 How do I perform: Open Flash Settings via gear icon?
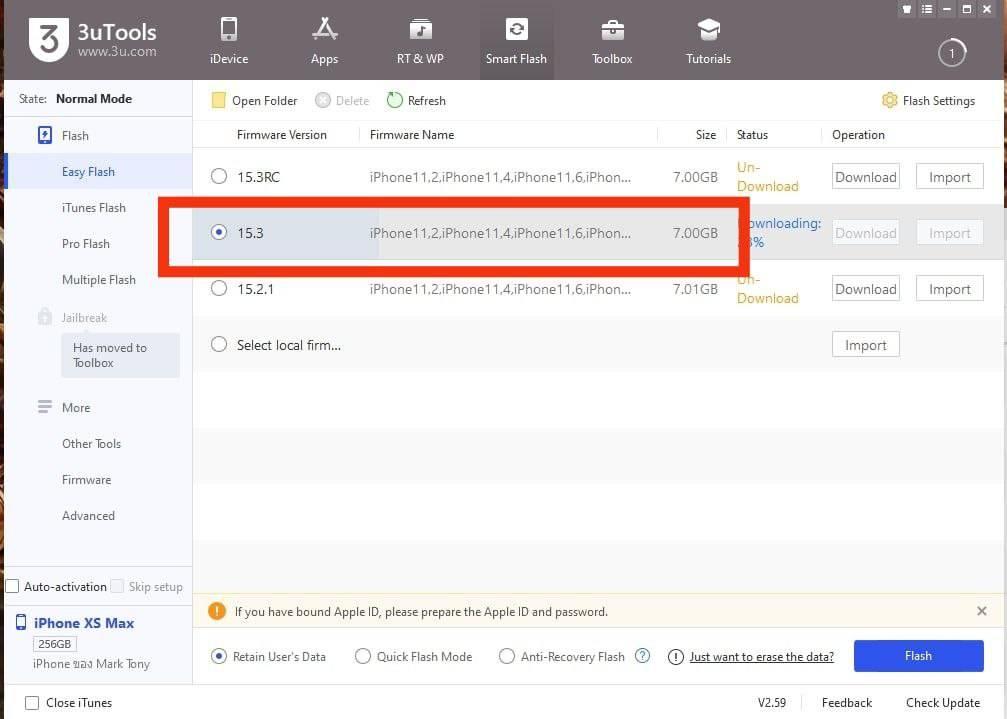tap(889, 100)
